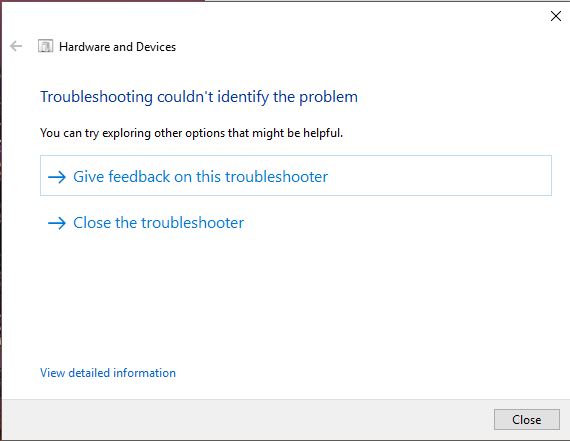Click the heading Troubleshooting couldn't identify the problem
Viewport: 570px width, 441px height.
point(199,97)
